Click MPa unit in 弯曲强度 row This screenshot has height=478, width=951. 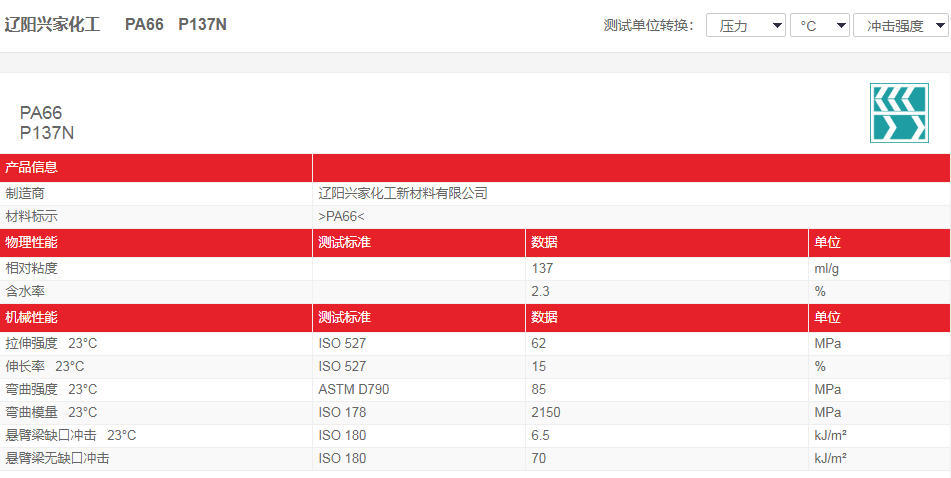(828, 389)
